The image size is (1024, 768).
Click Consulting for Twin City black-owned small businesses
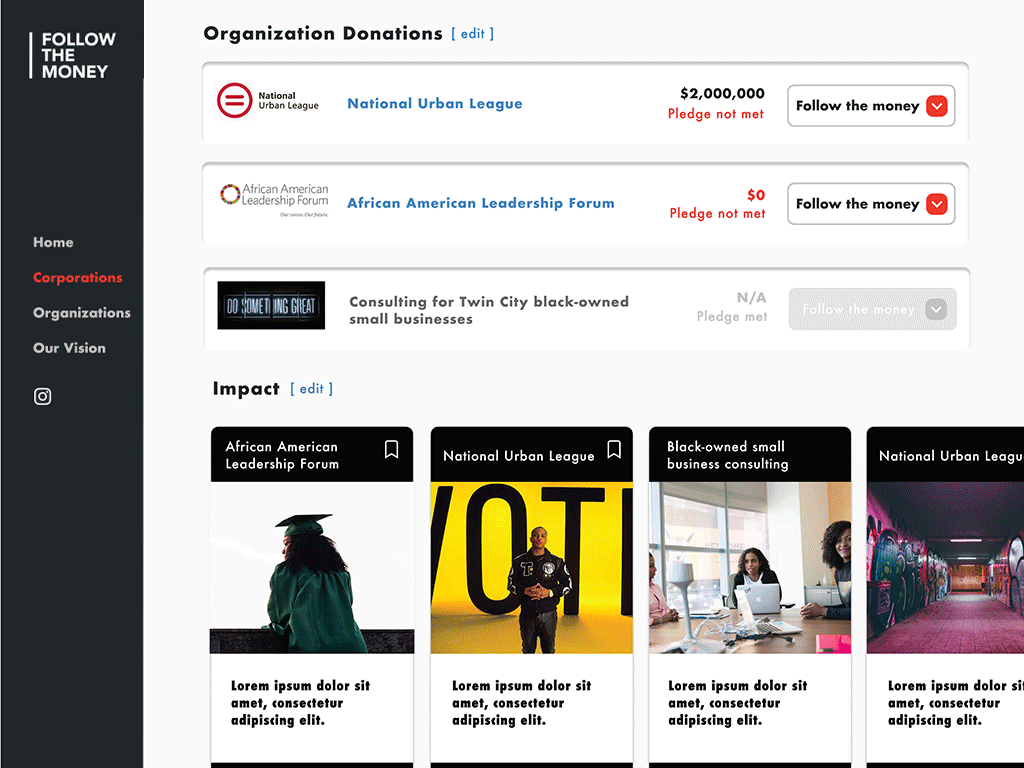tap(489, 310)
